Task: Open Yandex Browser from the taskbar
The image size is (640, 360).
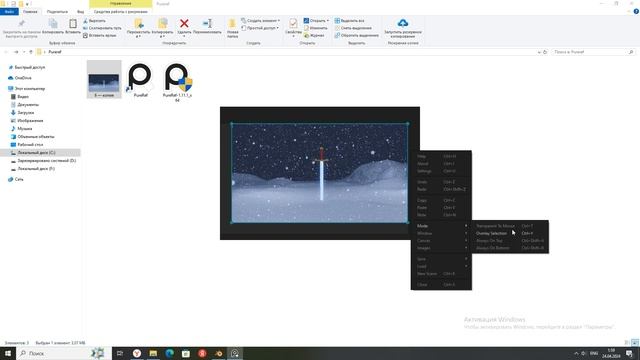Action: click(137, 353)
